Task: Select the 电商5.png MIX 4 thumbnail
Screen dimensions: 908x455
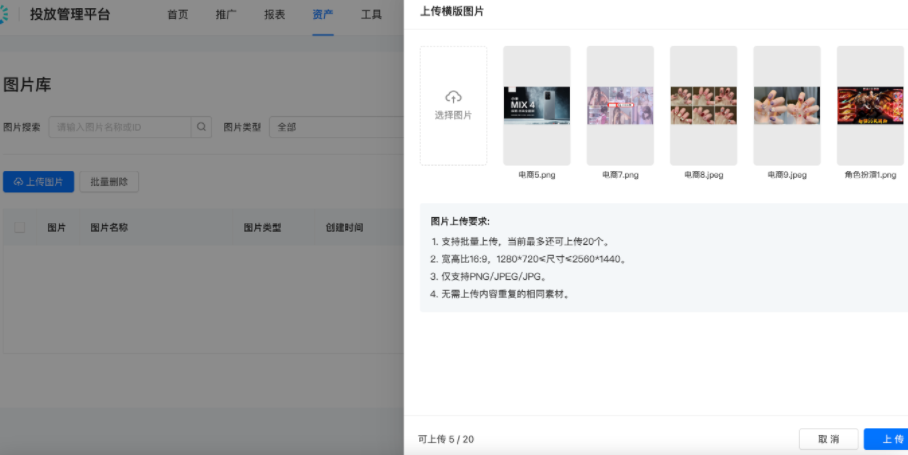Action: click(x=537, y=106)
